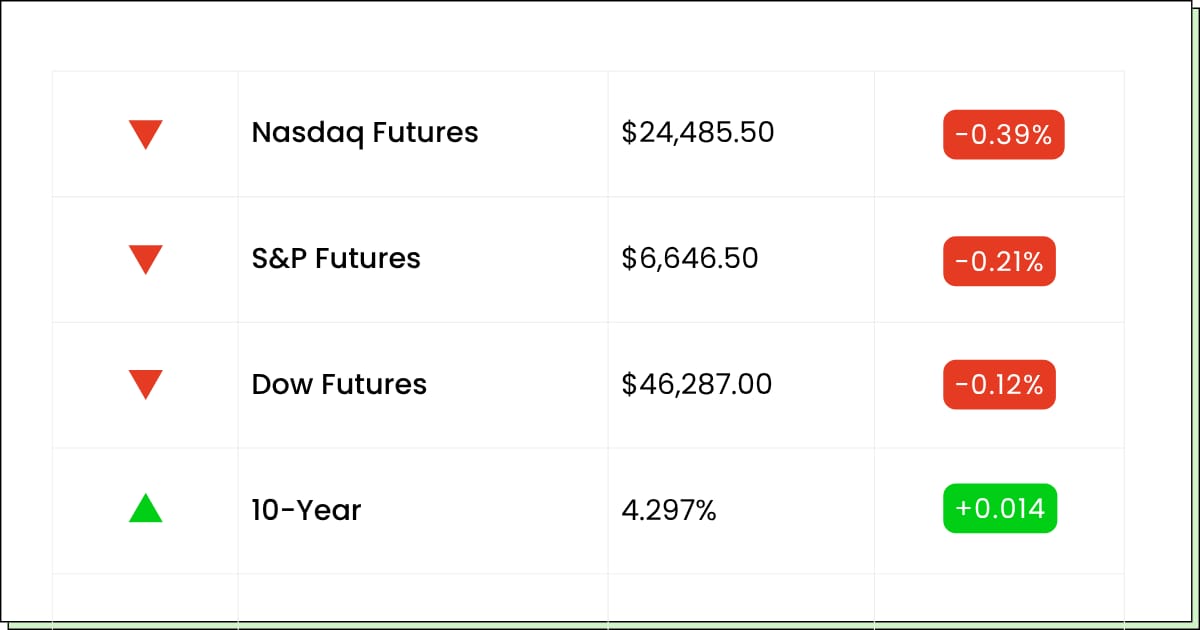This screenshot has height=630, width=1200.
Task: Click the $46,287.00 price value
Action: pyautogui.click(x=697, y=384)
